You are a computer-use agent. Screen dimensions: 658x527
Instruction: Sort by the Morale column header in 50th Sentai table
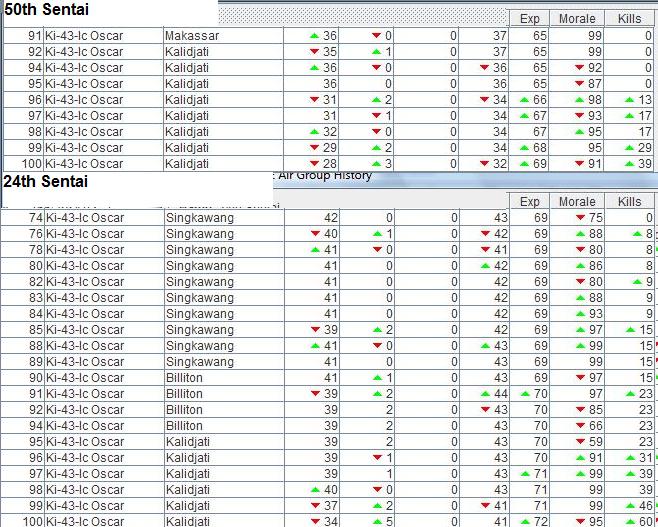click(x=577, y=18)
